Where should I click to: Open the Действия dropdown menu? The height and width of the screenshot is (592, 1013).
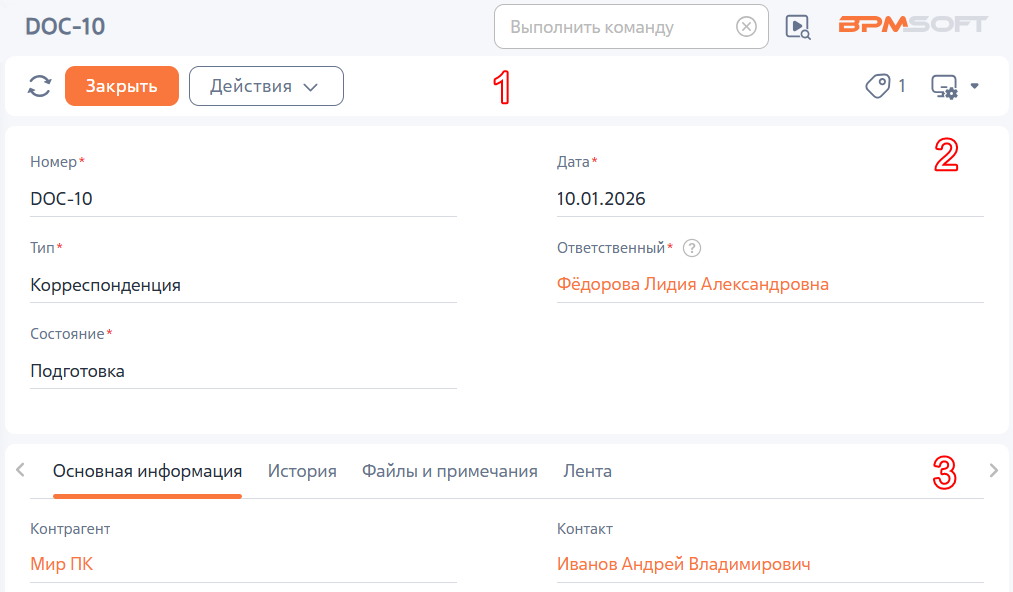coord(266,86)
